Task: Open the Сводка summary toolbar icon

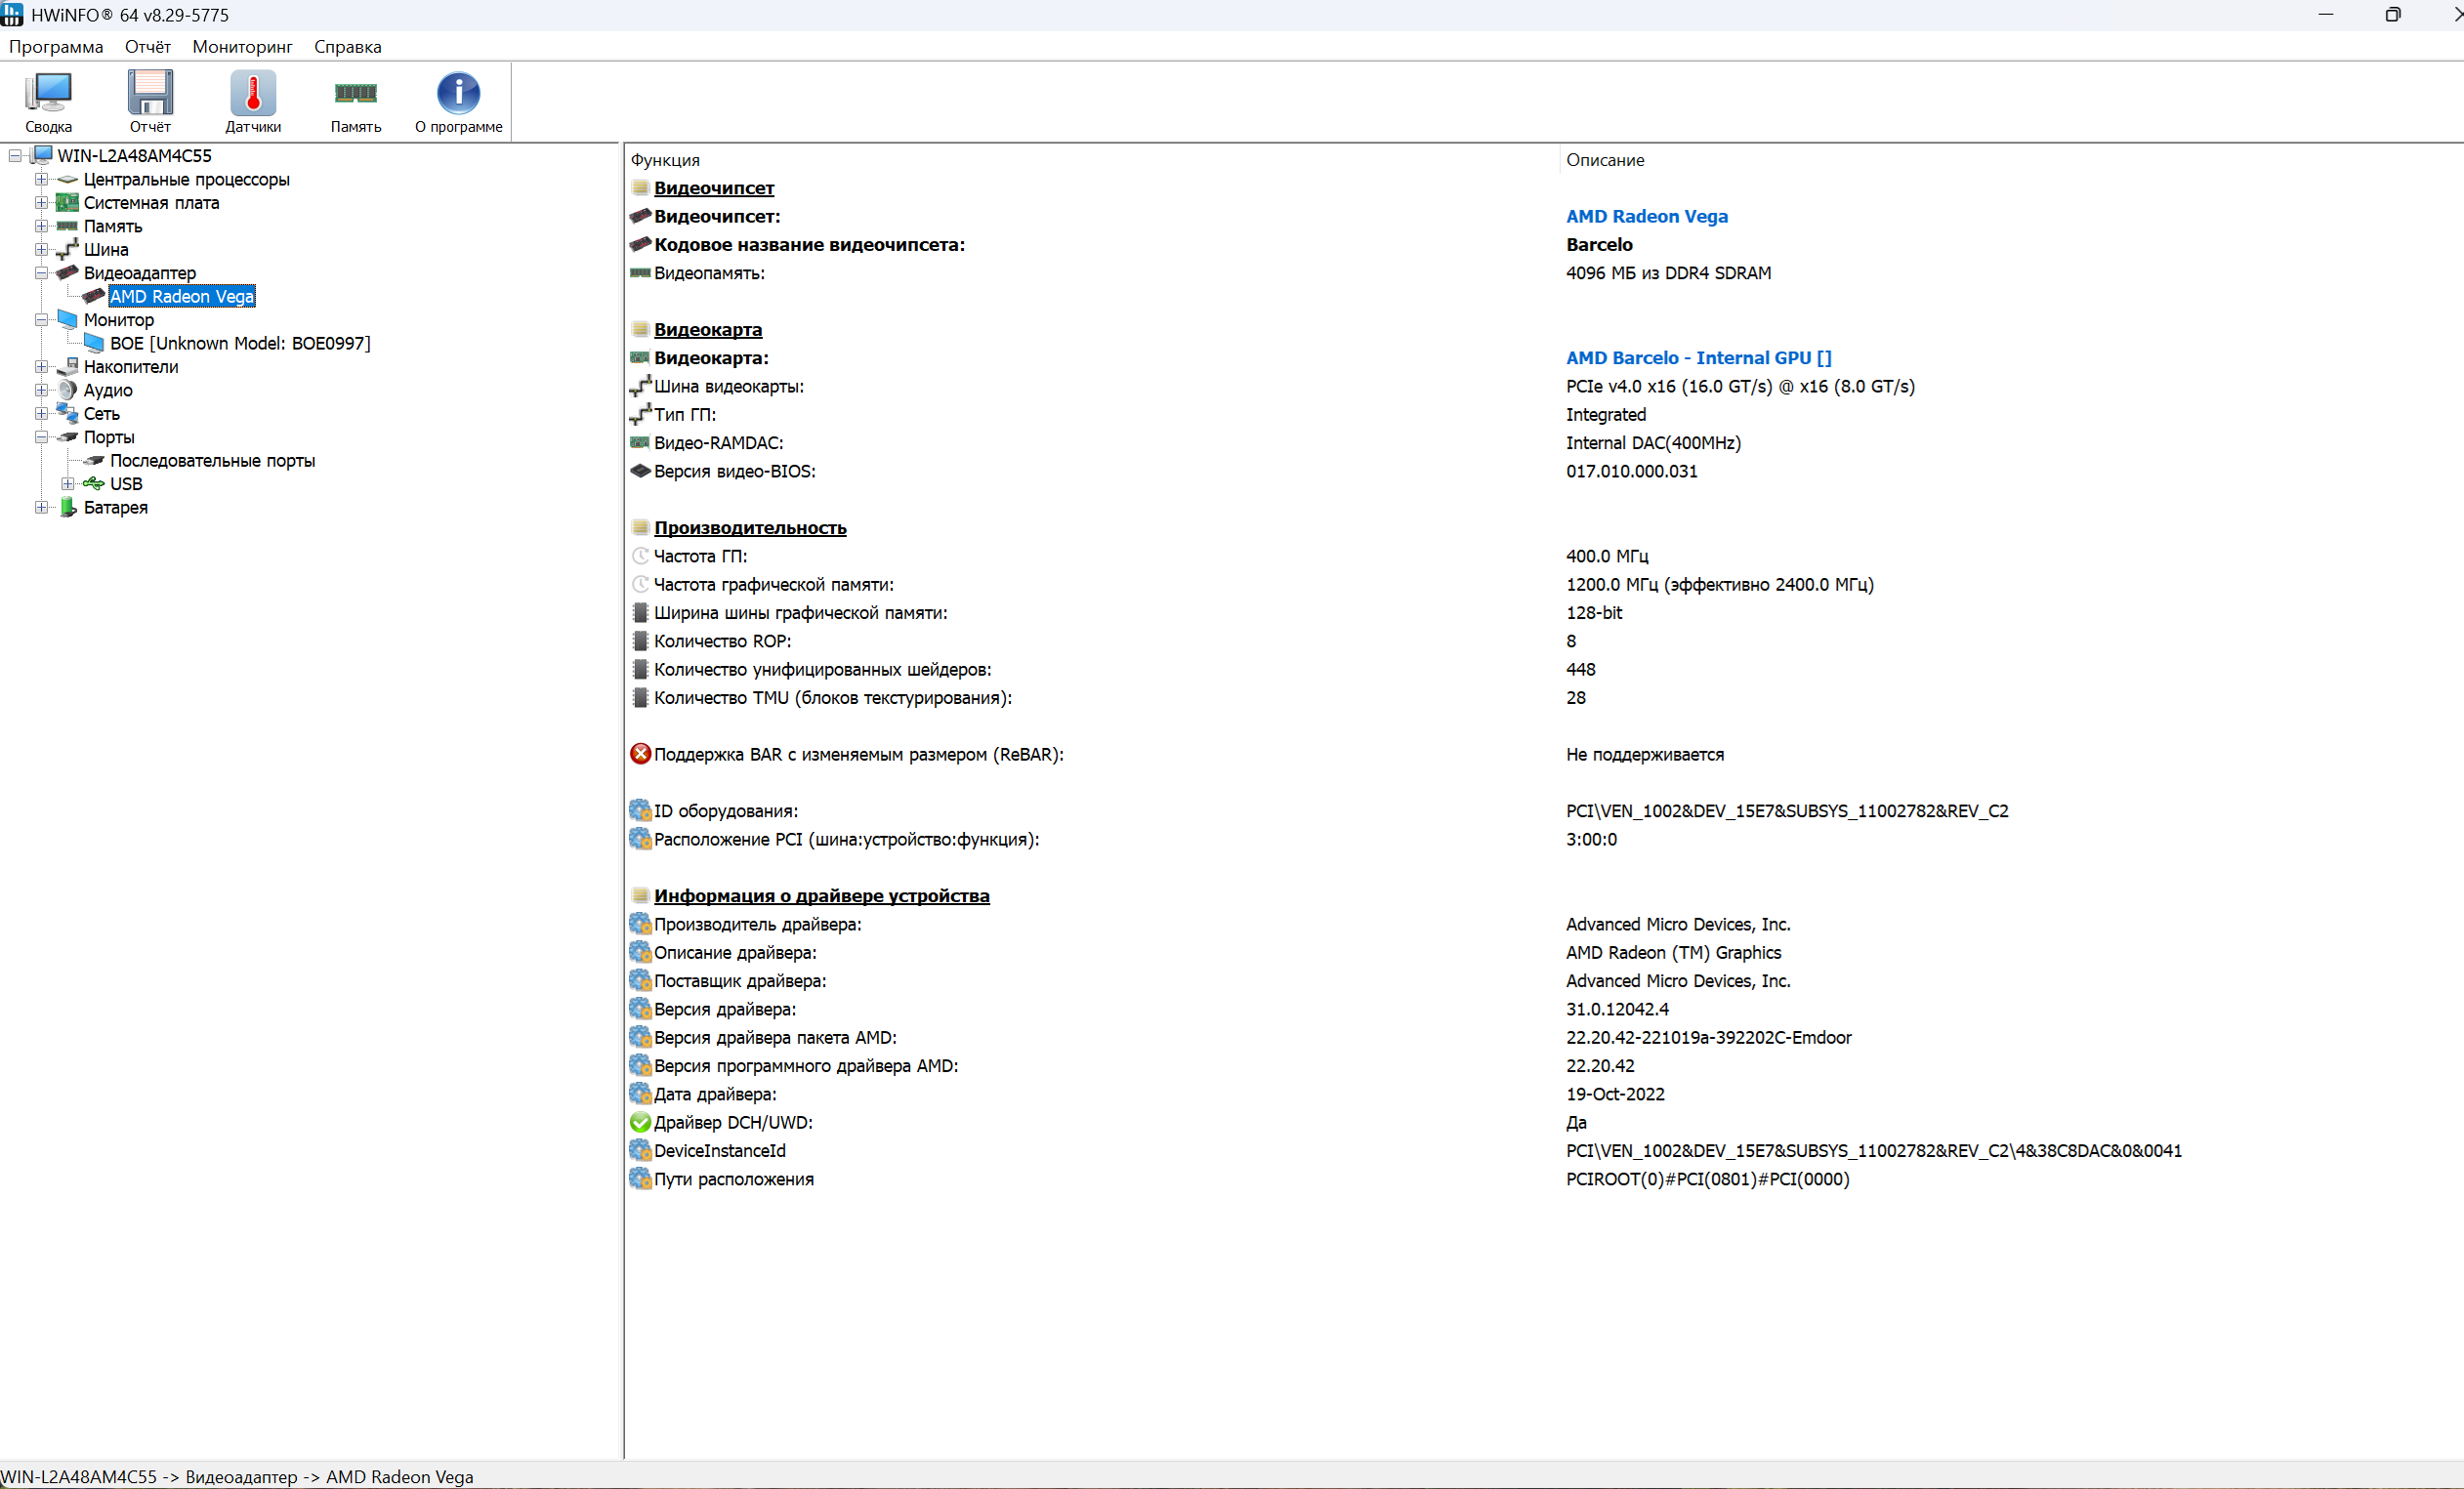Action: click(x=48, y=93)
